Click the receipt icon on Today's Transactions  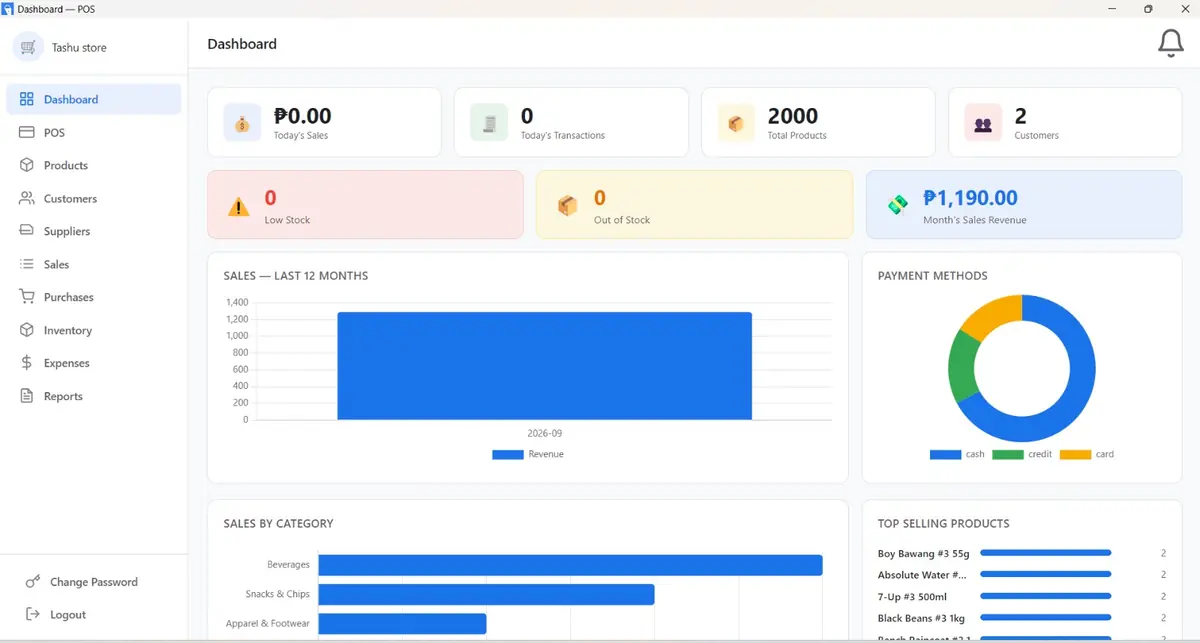click(x=489, y=123)
